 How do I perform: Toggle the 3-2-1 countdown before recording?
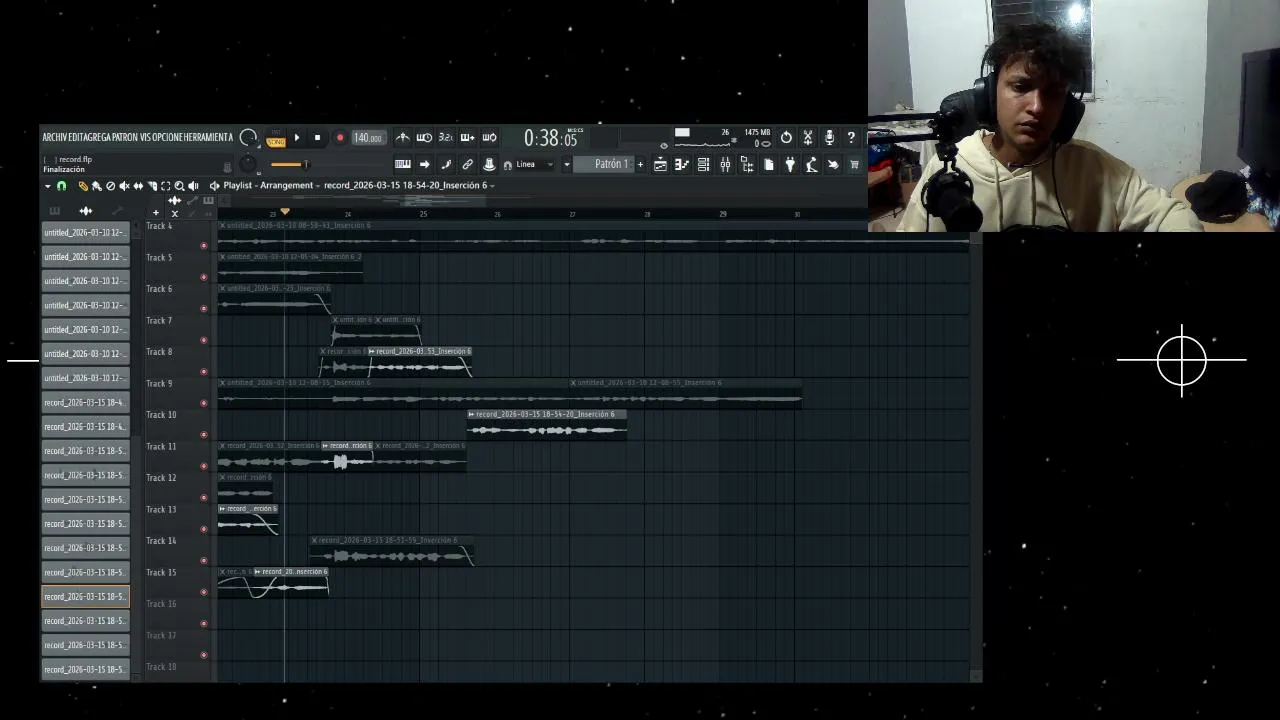click(446, 138)
